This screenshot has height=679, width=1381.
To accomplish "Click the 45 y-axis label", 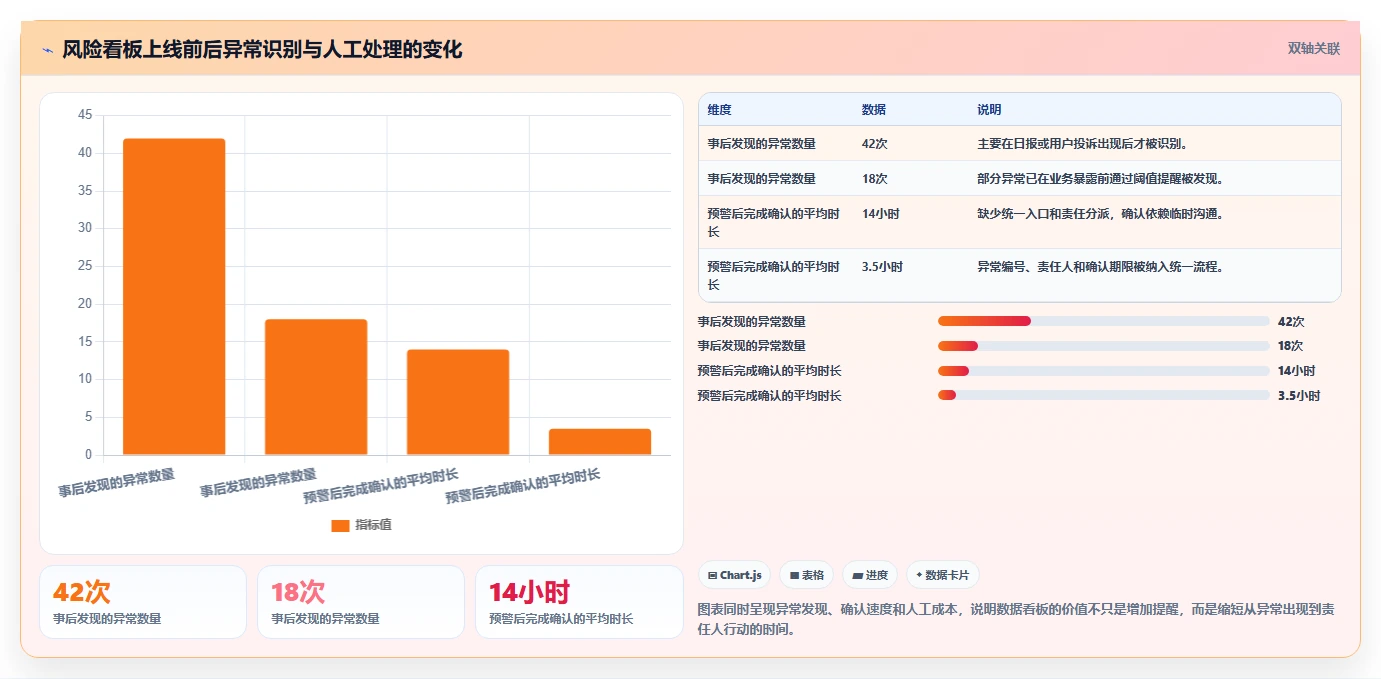I will click(x=84, y=116).
